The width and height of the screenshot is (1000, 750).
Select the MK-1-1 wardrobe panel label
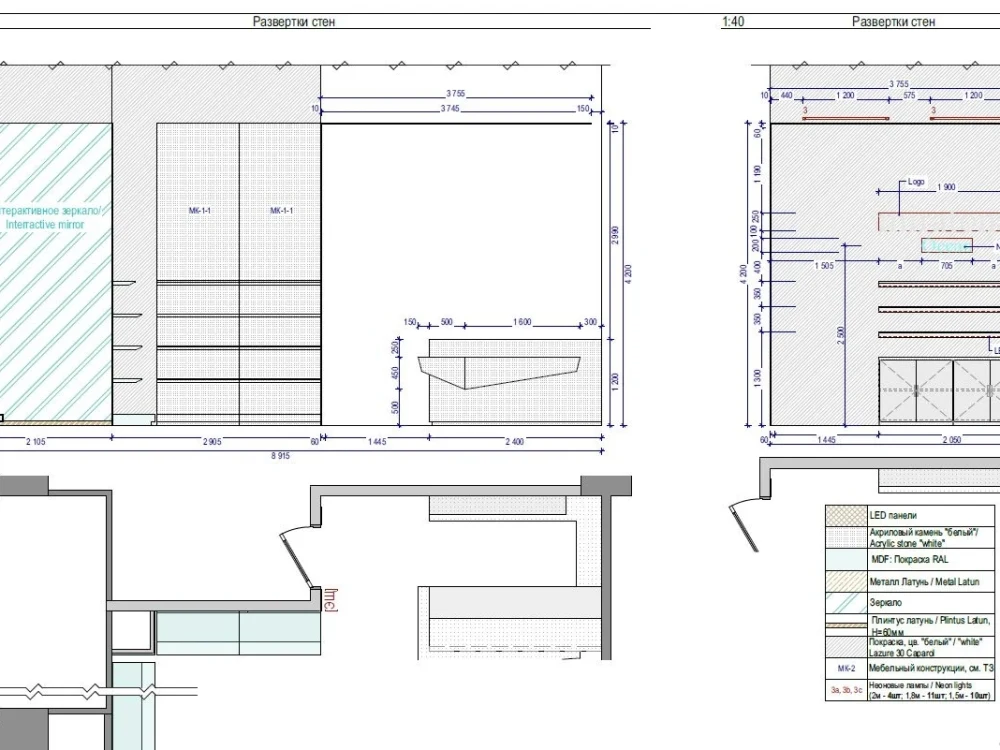pos(199,211)
